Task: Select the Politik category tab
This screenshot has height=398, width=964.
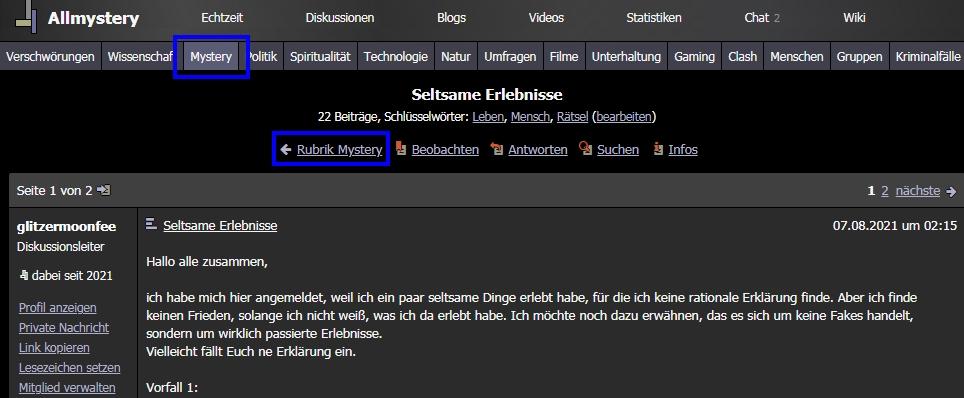Action: 262,57
